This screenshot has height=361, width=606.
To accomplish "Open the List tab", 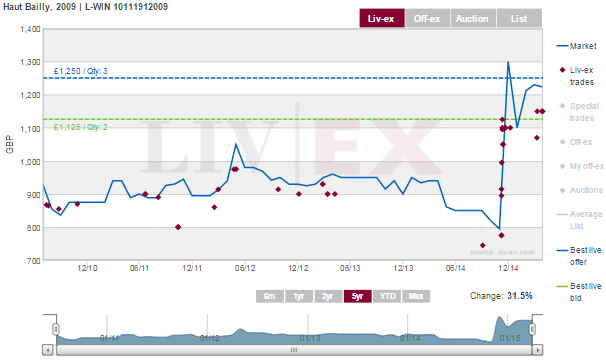I will (519, 18).
